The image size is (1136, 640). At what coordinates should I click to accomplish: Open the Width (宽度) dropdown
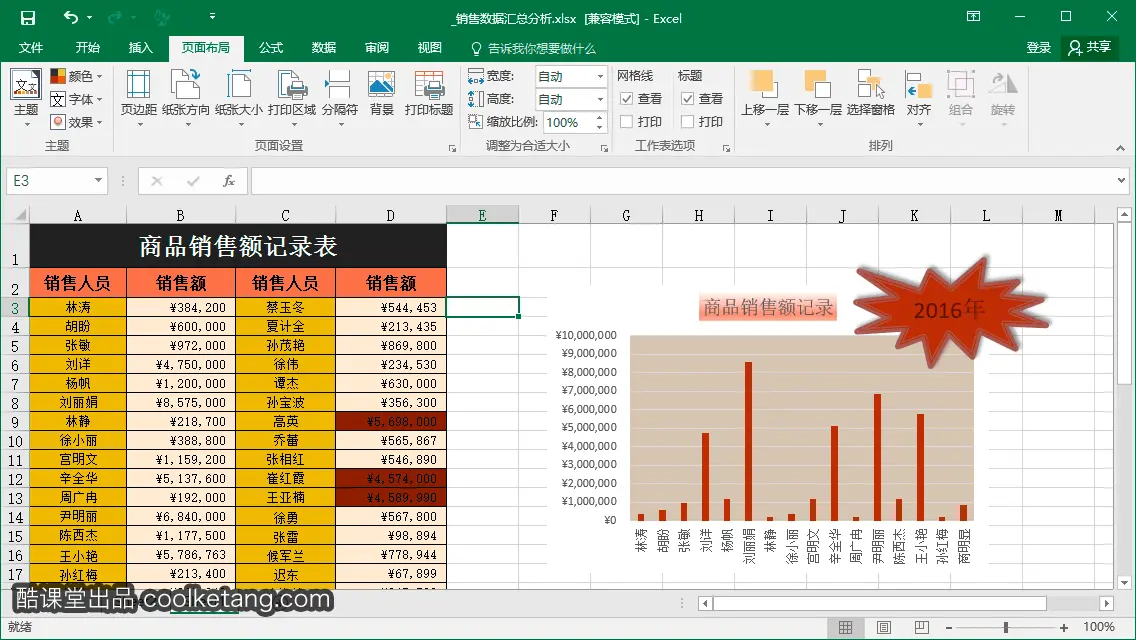[x=601, y=76]
